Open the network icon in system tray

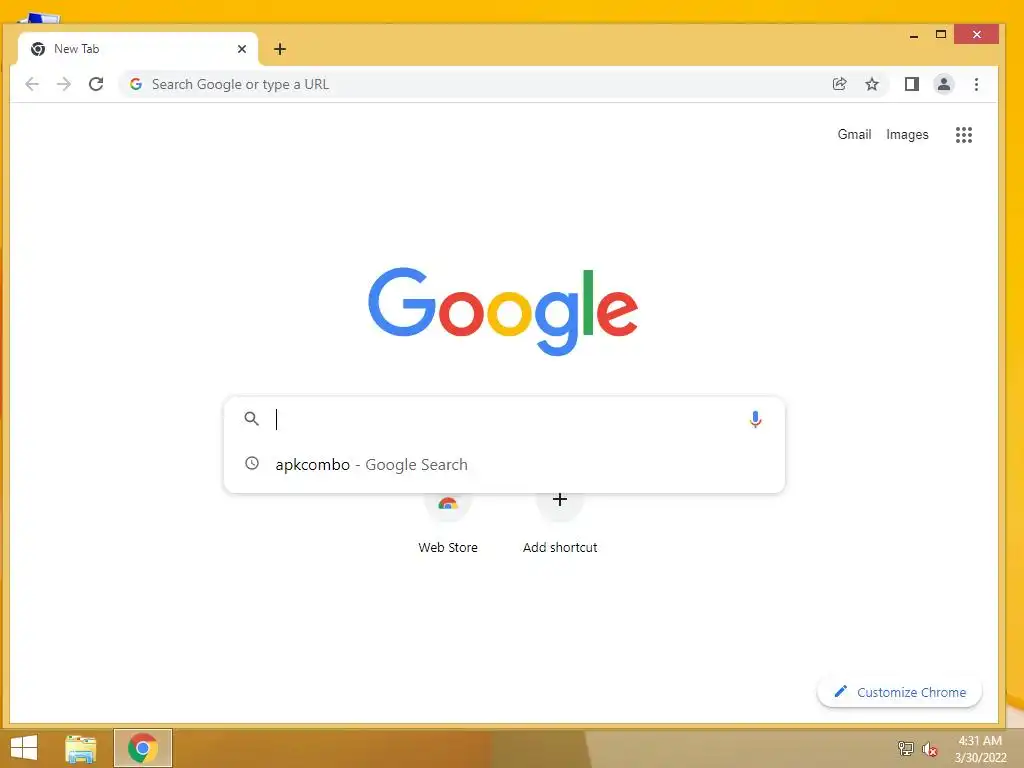[x=905, y=748]
